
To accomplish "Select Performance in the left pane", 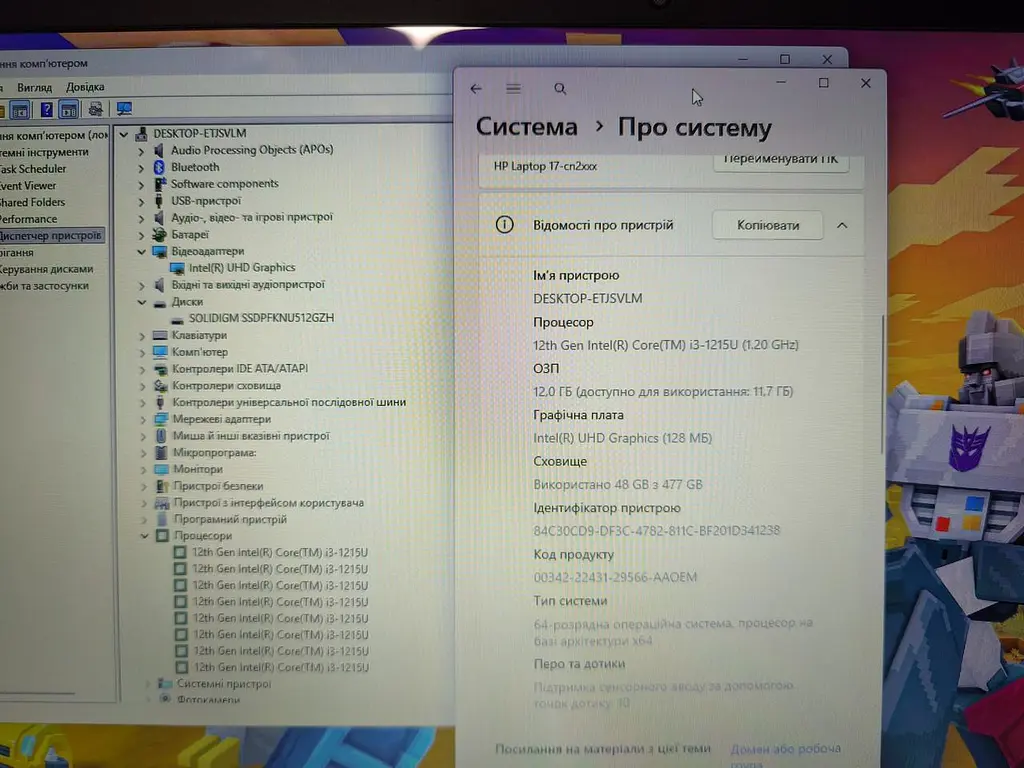I will (x=28, y=219).
